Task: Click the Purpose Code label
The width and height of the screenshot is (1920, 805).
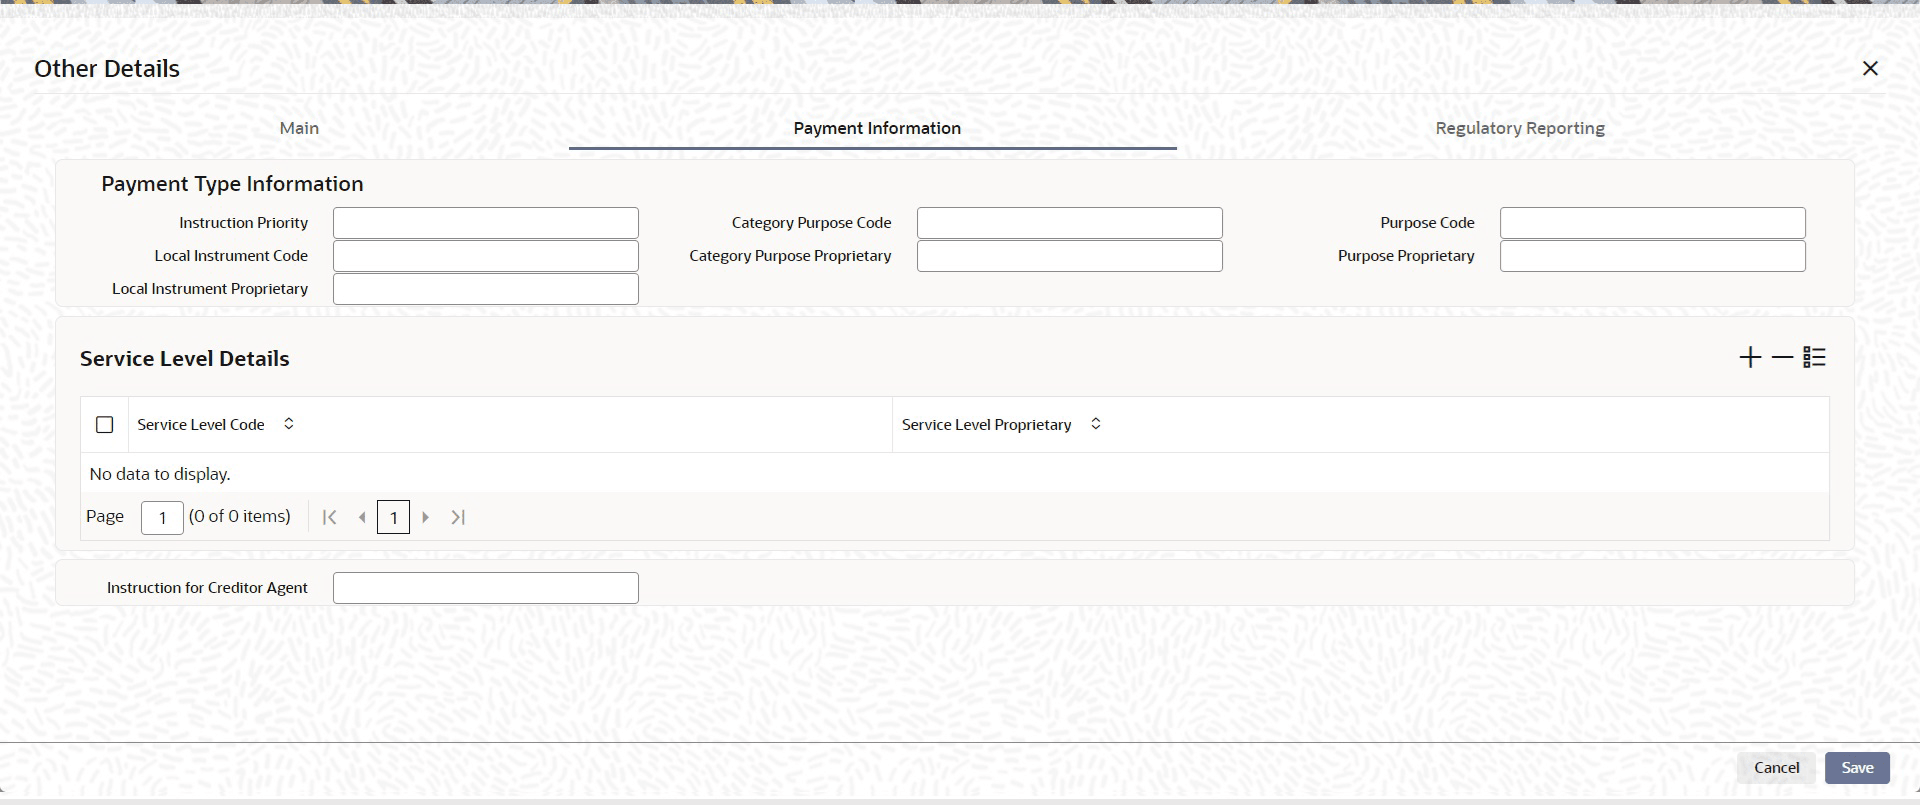Action: (x=1427, y=223)
